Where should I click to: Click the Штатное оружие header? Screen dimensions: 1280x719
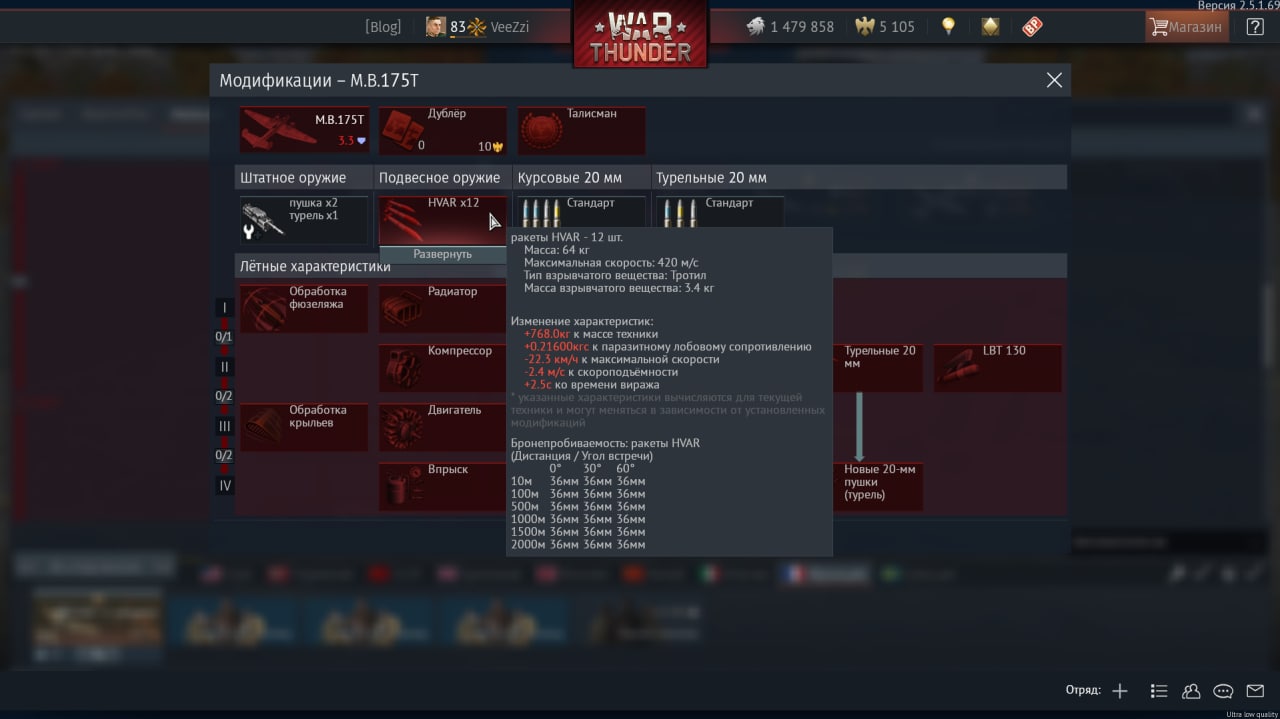pyautogui.click(x=304, y=178)
